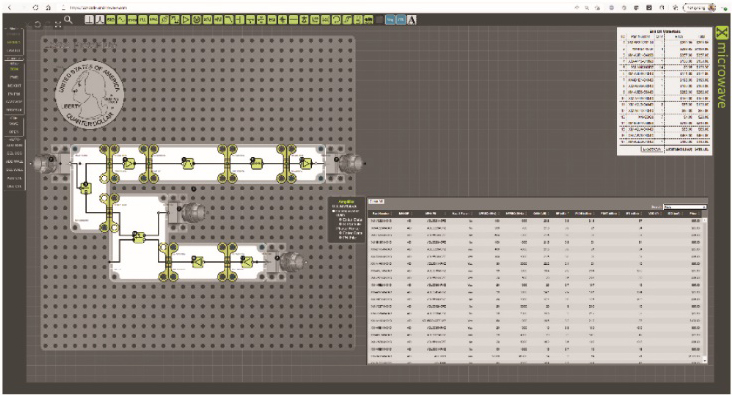Open the dropdown above the parts table
Screen dimensions: 732x395
point(684,207)
